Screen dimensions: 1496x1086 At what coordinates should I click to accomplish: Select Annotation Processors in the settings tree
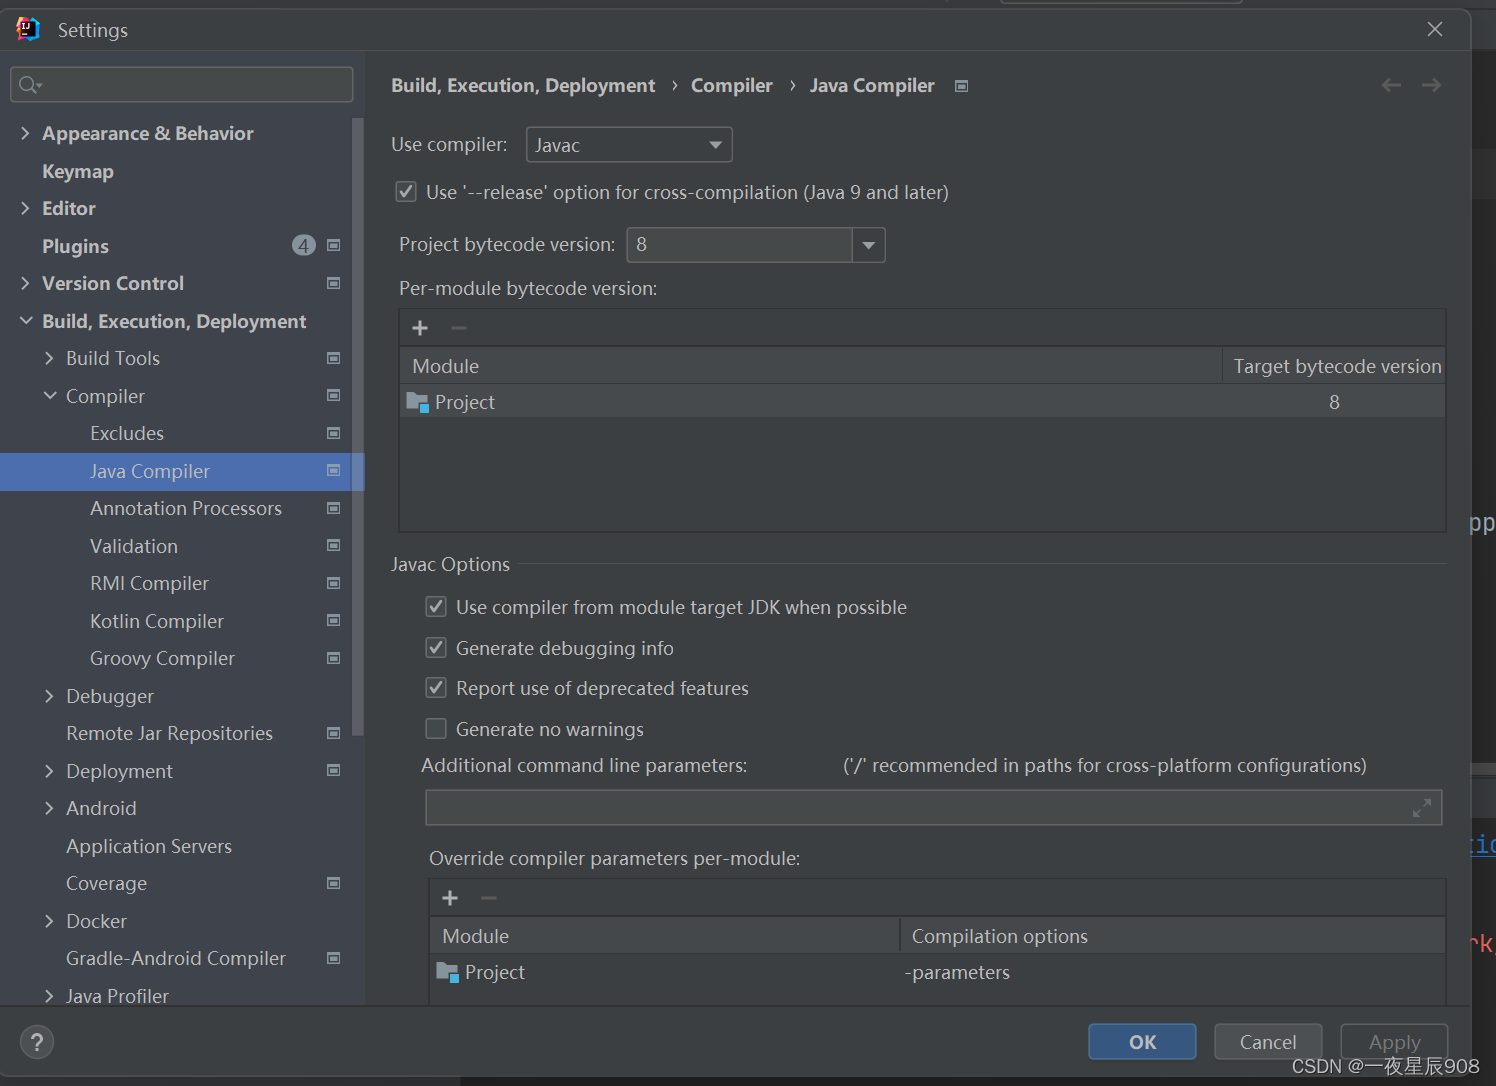point(186,508)
